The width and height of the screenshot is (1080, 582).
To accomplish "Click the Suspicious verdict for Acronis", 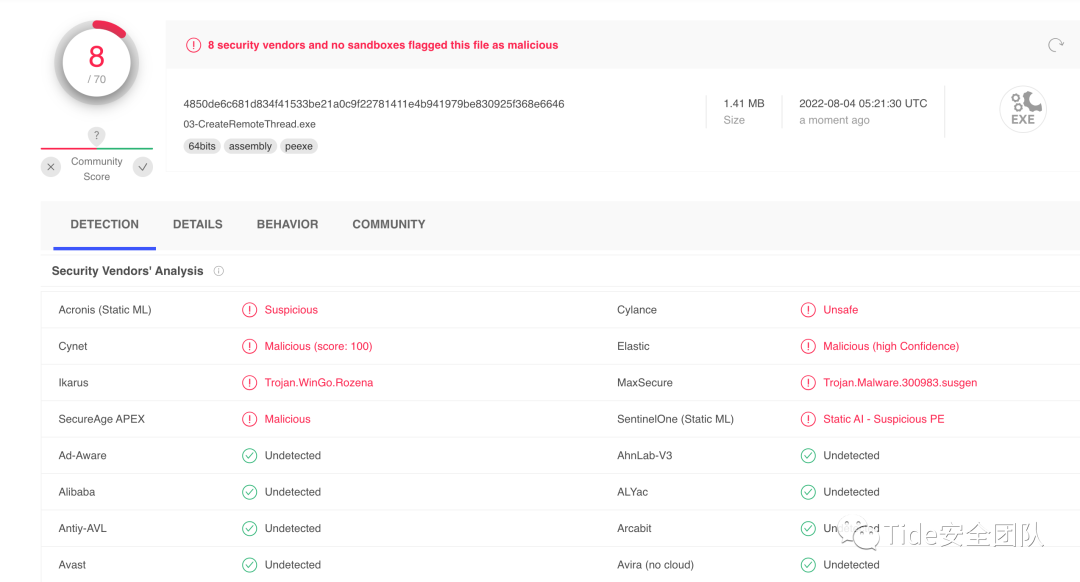I will (x=291, y=310).
